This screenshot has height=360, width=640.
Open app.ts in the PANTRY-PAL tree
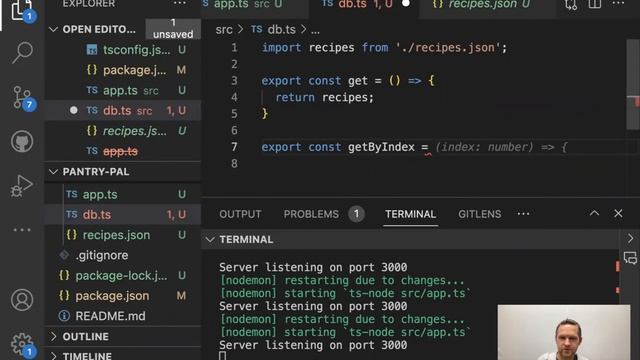coord(122,194)
